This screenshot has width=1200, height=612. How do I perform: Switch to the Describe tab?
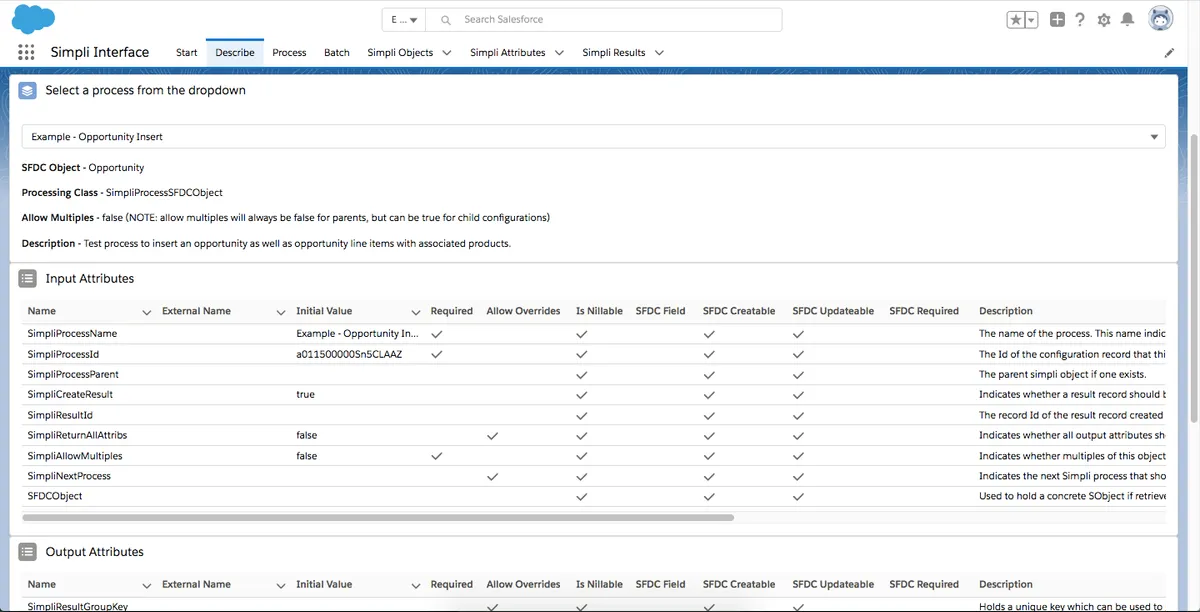[x=235, y=53]
